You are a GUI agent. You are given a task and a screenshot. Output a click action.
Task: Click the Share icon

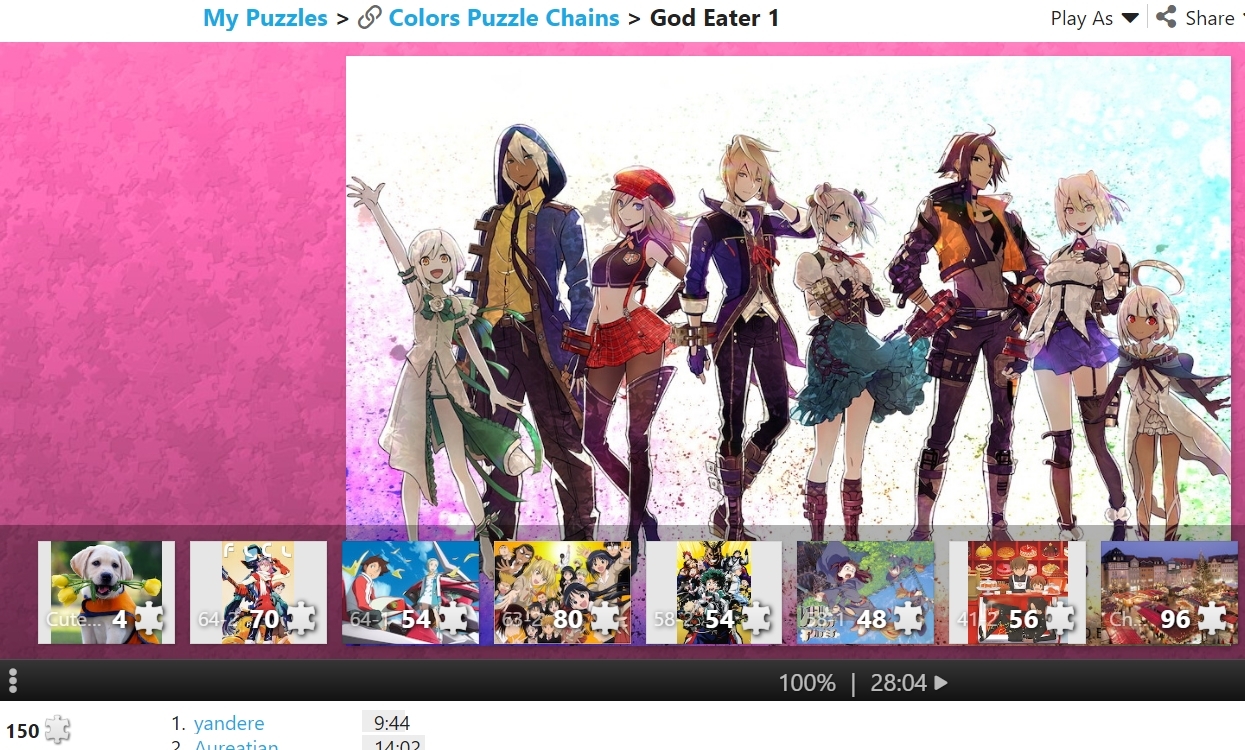(1166, 17)
